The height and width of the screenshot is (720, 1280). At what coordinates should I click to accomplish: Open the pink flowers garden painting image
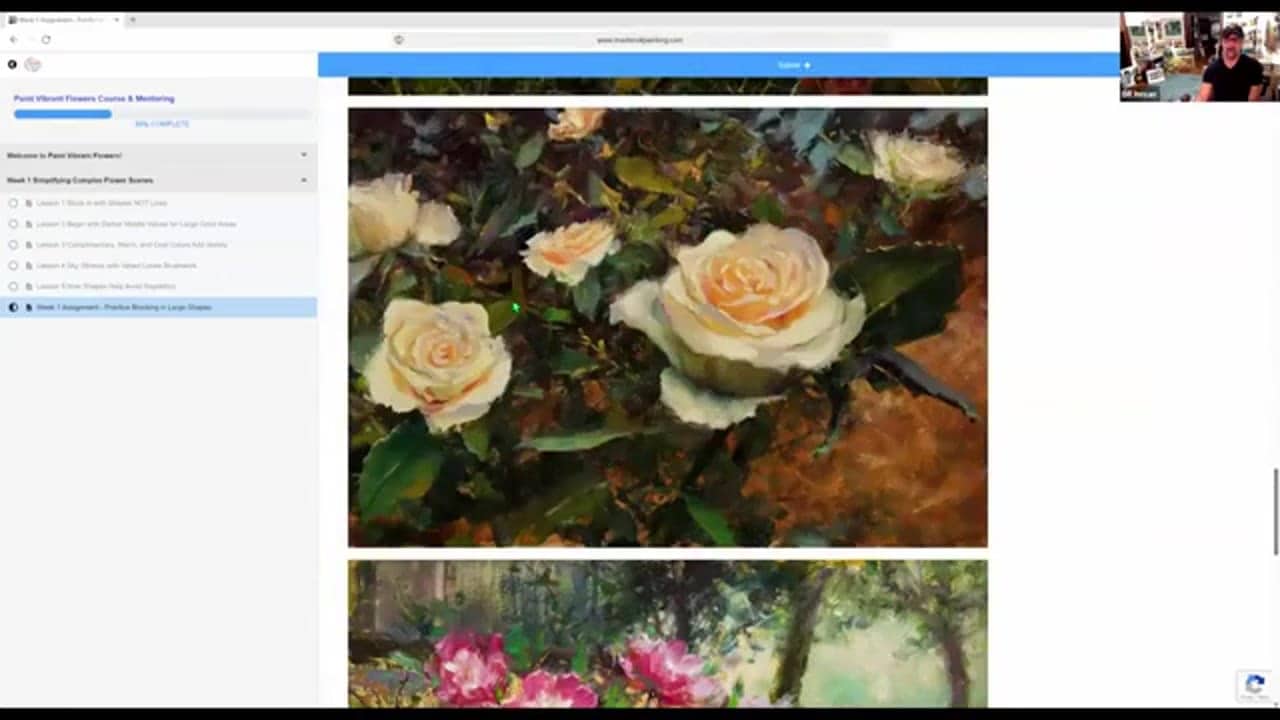pyautogui.click(x=667, y=634)
